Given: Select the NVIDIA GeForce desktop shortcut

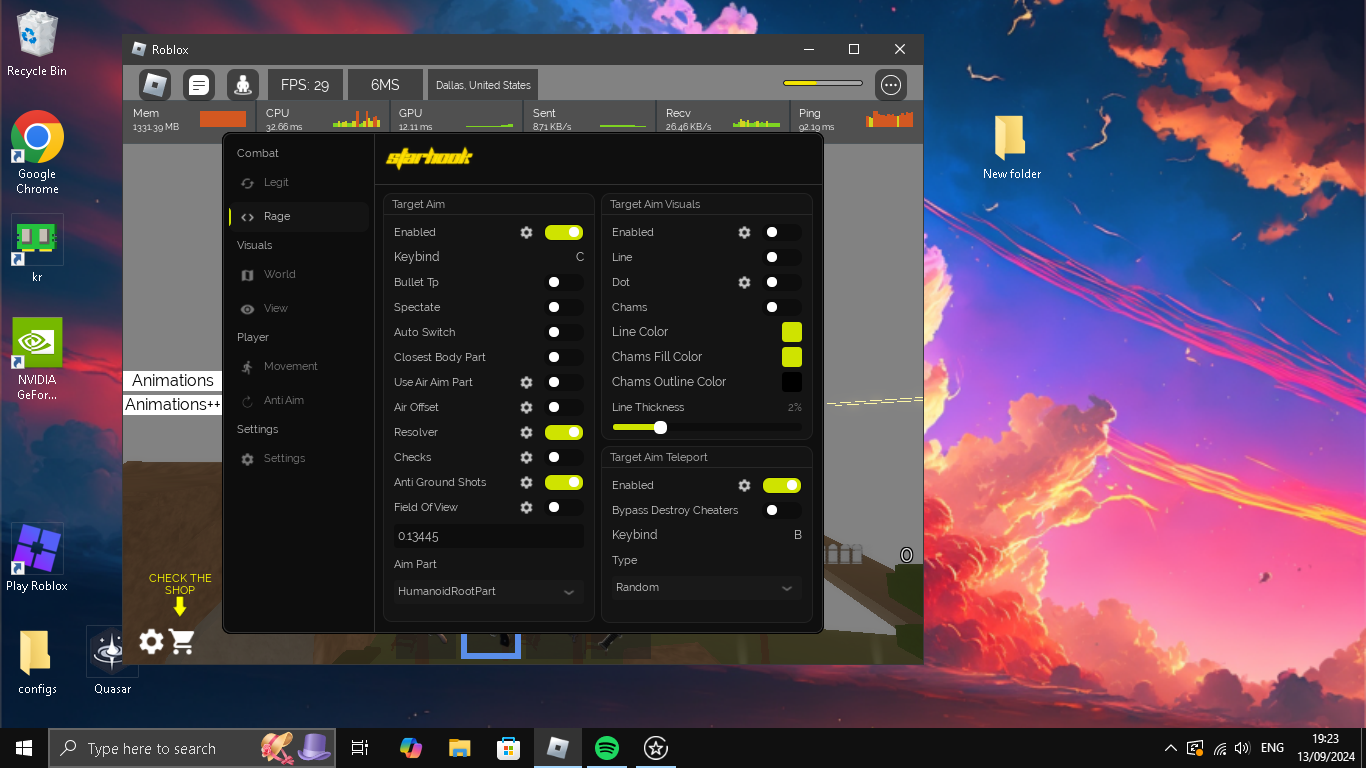Looking at the screenshot, I should coord(37,359).
